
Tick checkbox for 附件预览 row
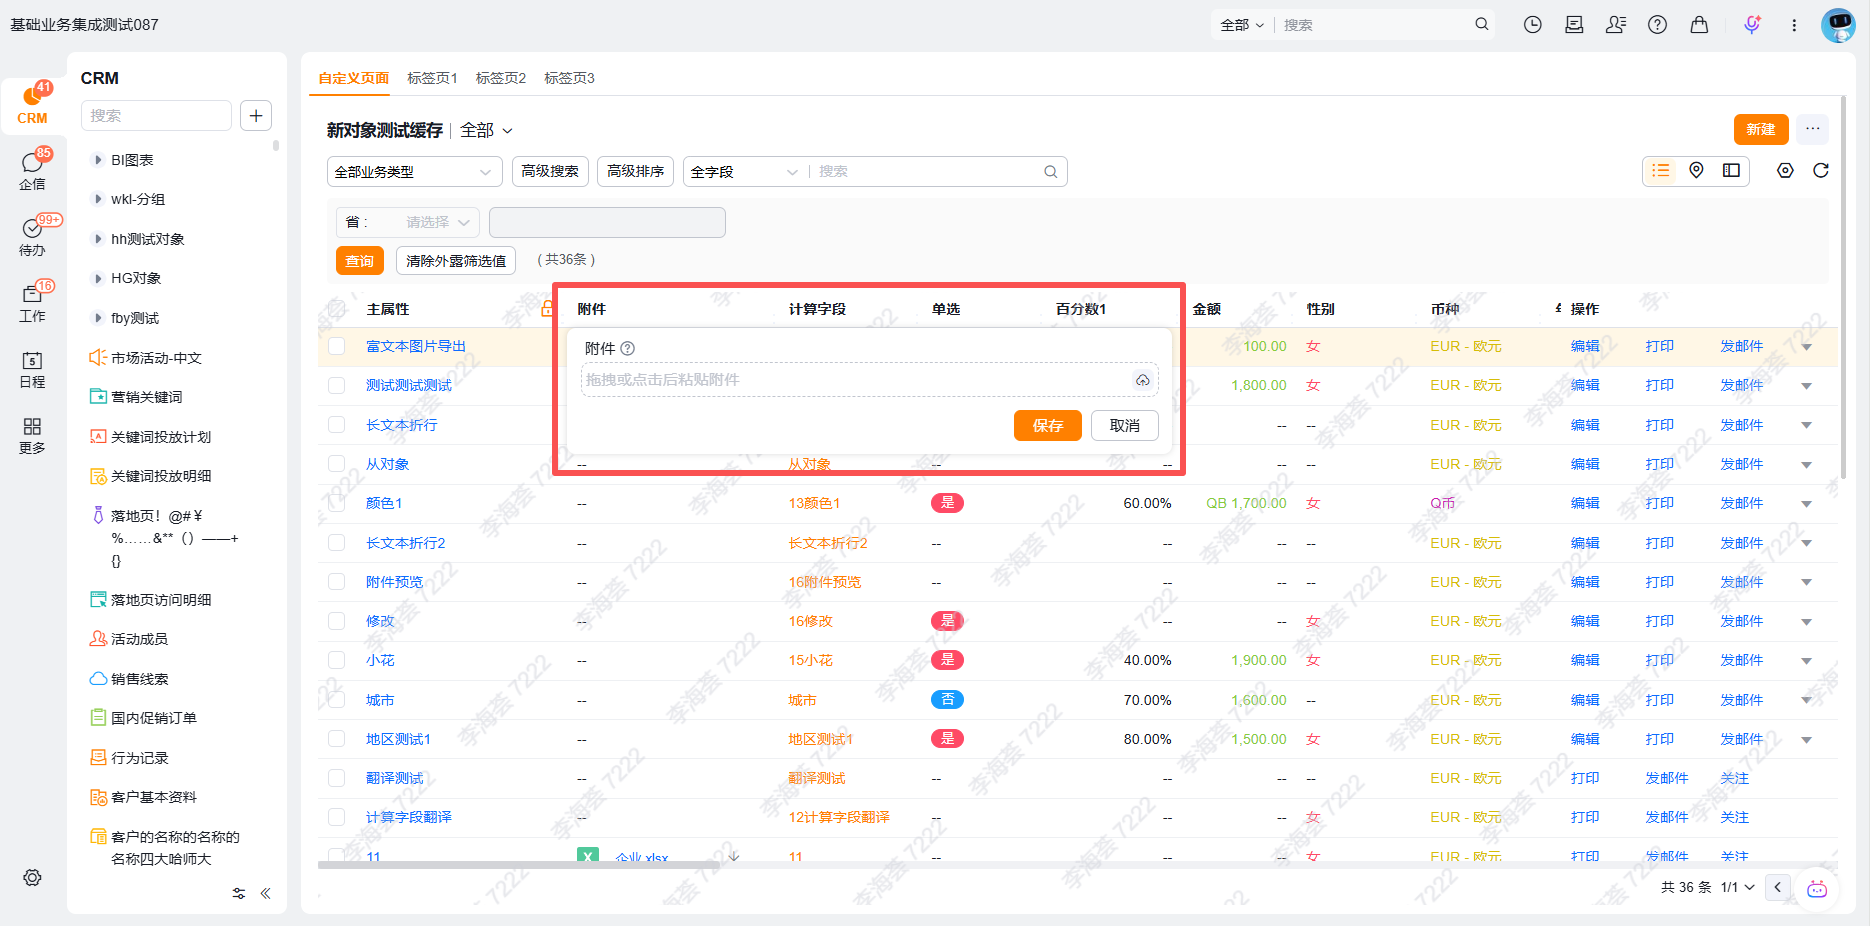[337, 582]
